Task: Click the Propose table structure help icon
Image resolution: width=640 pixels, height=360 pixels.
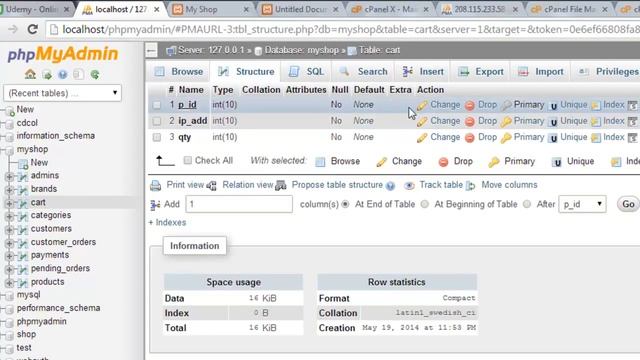Action: tap(391, 186)
